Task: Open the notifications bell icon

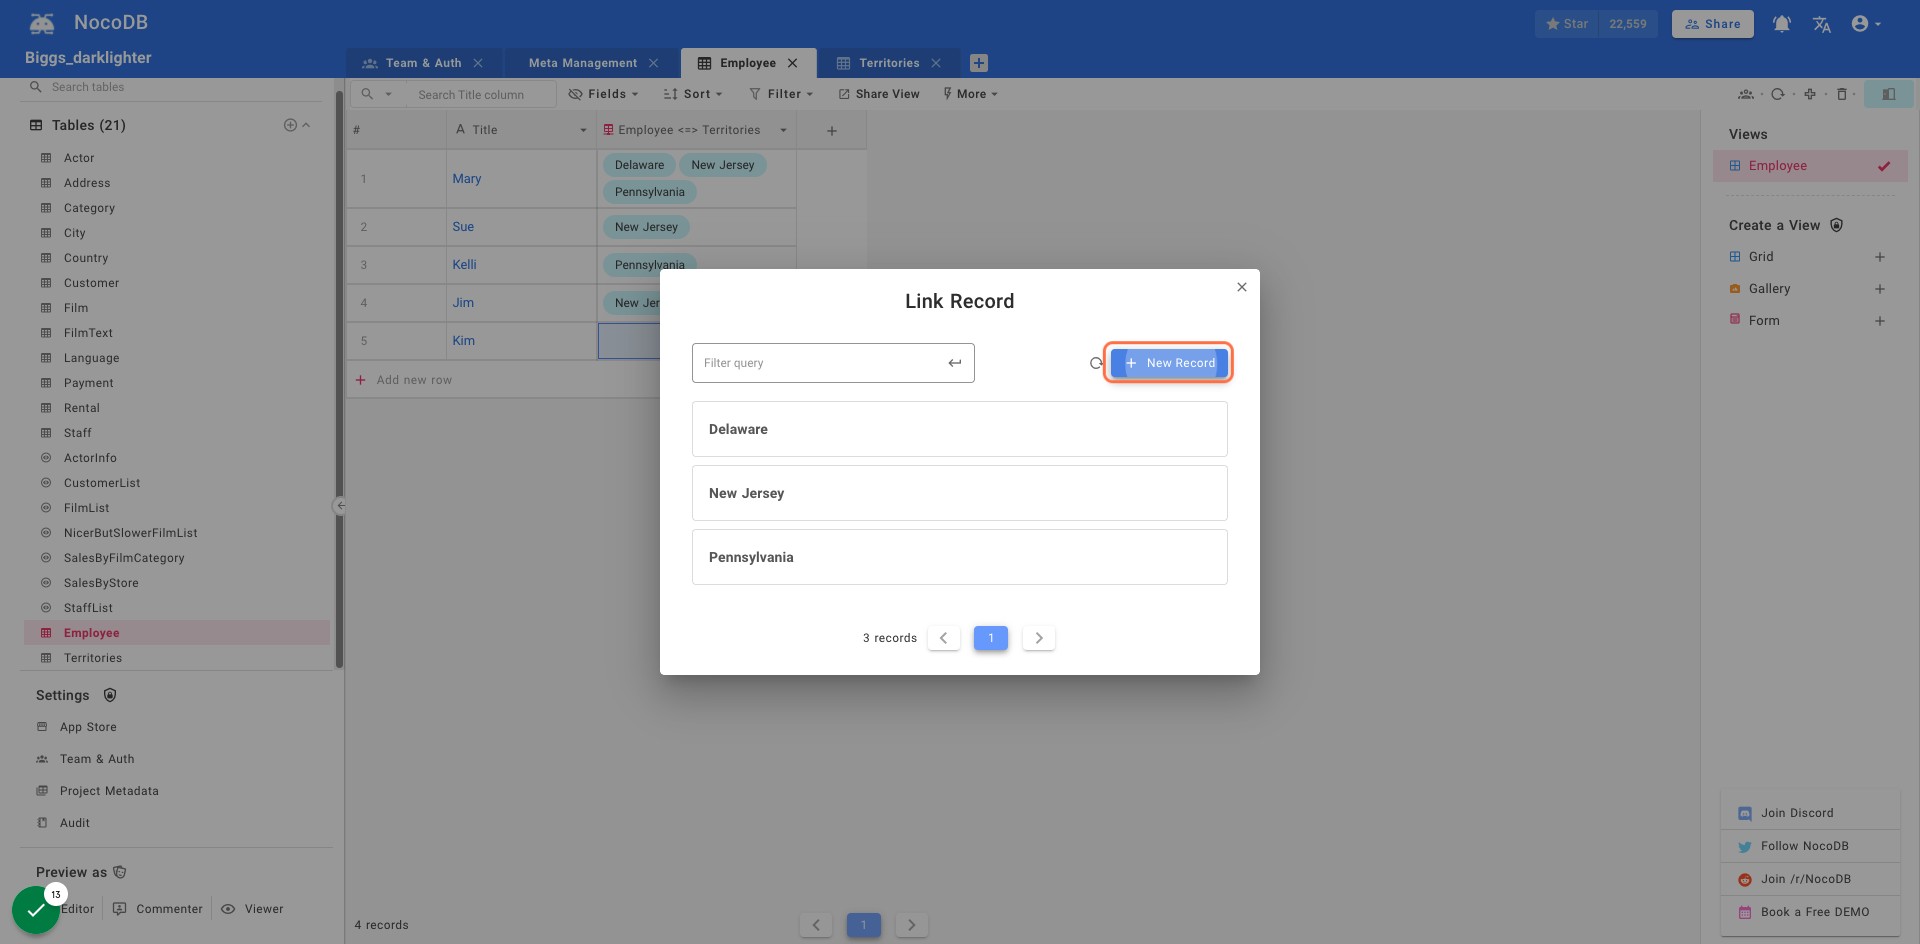Action: coord(1782,24)
